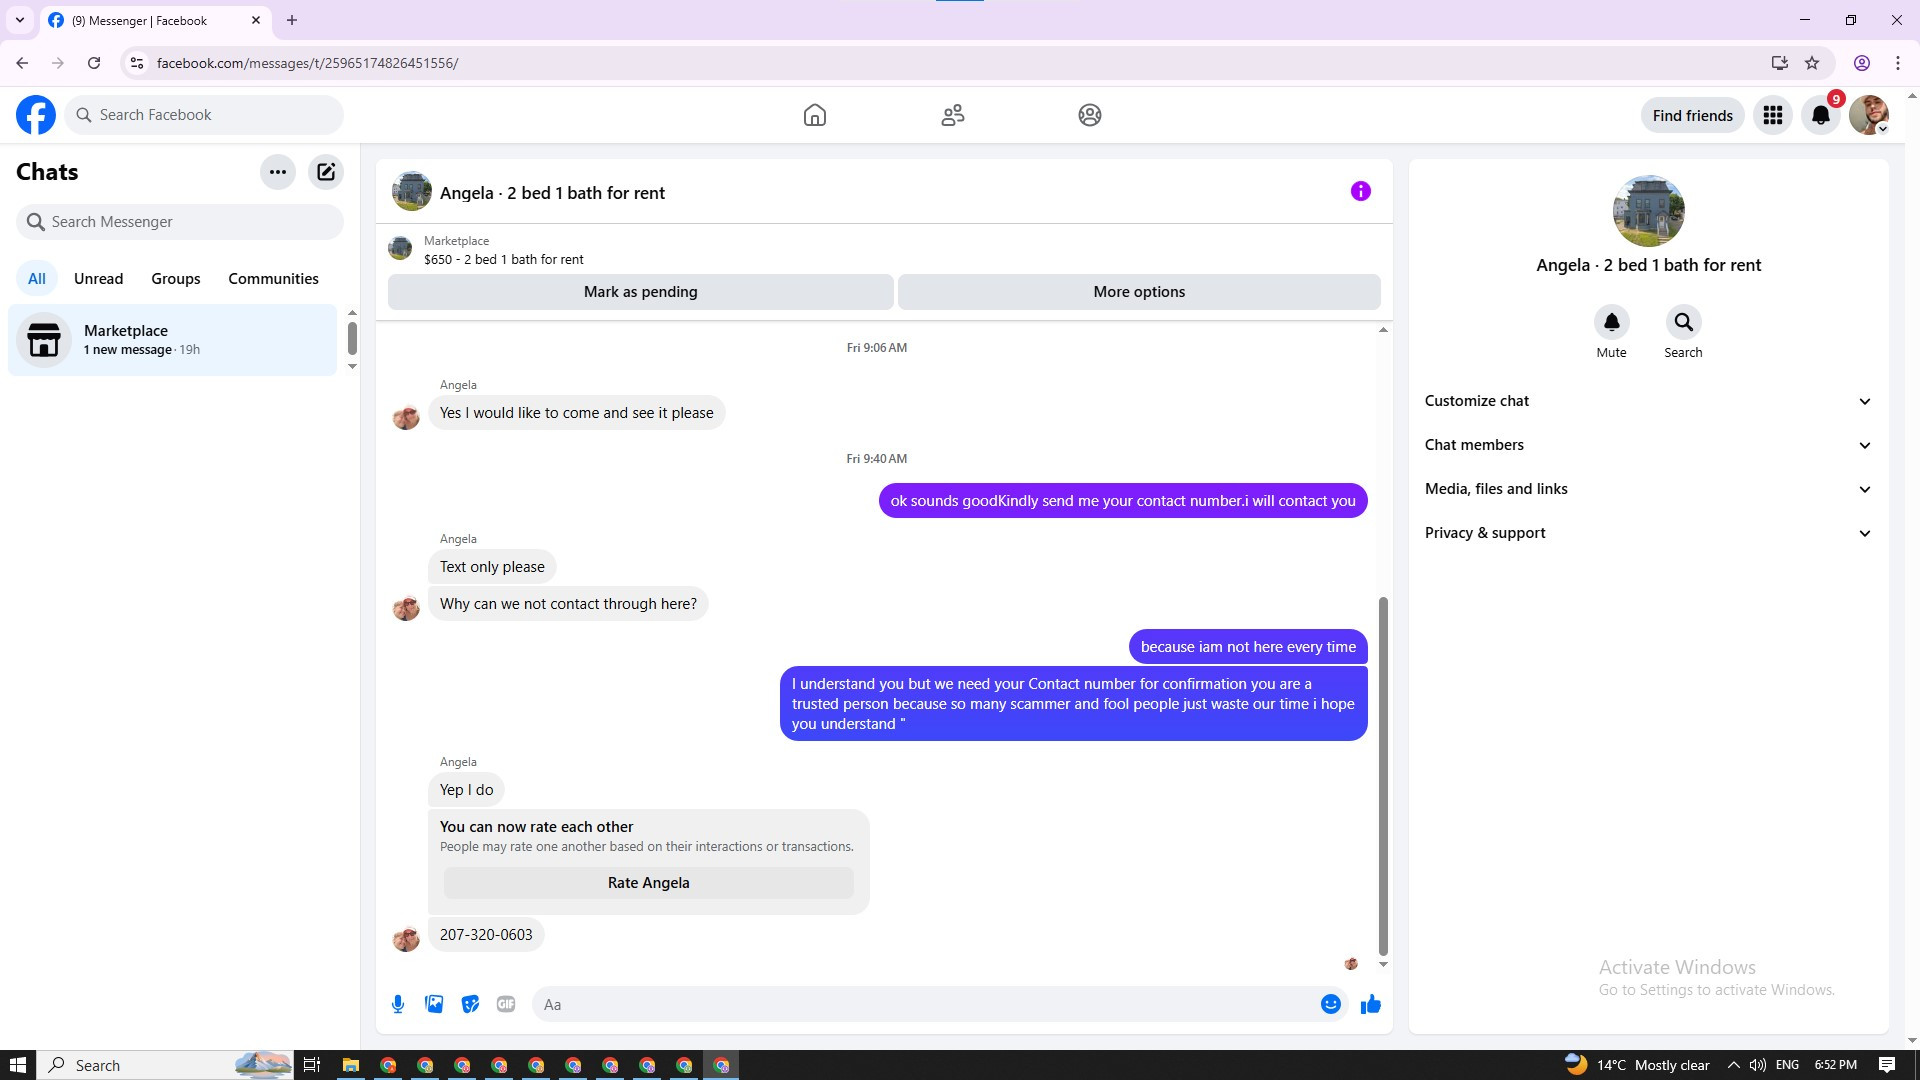Expand Chat members section
Viewport: 1920px width, 1080px height.
coord(1648,445)
